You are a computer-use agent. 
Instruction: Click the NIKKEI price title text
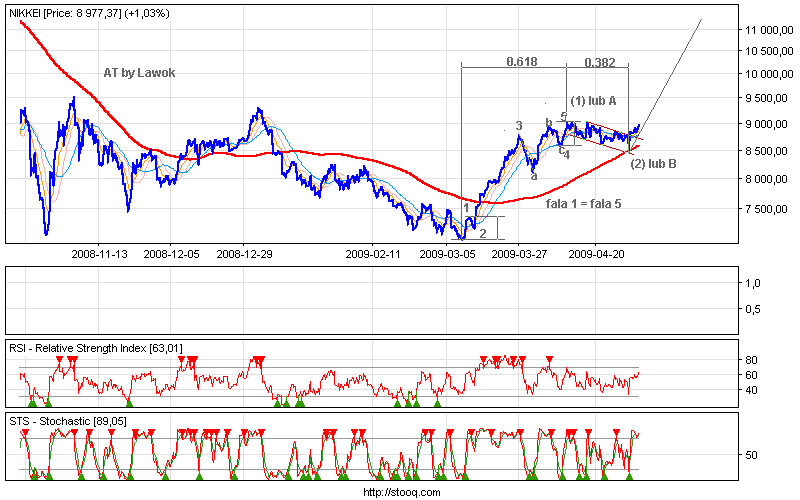(90, 14)
